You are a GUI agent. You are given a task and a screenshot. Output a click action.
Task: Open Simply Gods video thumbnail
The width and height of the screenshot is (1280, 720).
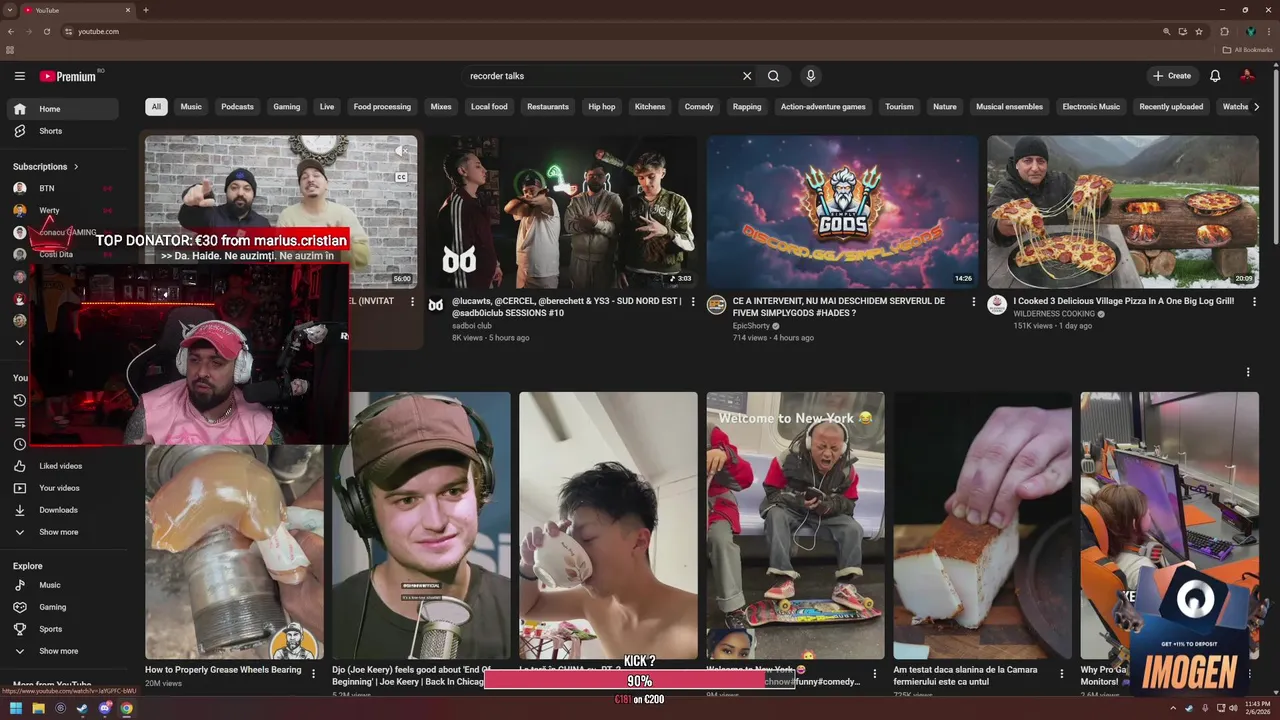(x=843, y=212)
